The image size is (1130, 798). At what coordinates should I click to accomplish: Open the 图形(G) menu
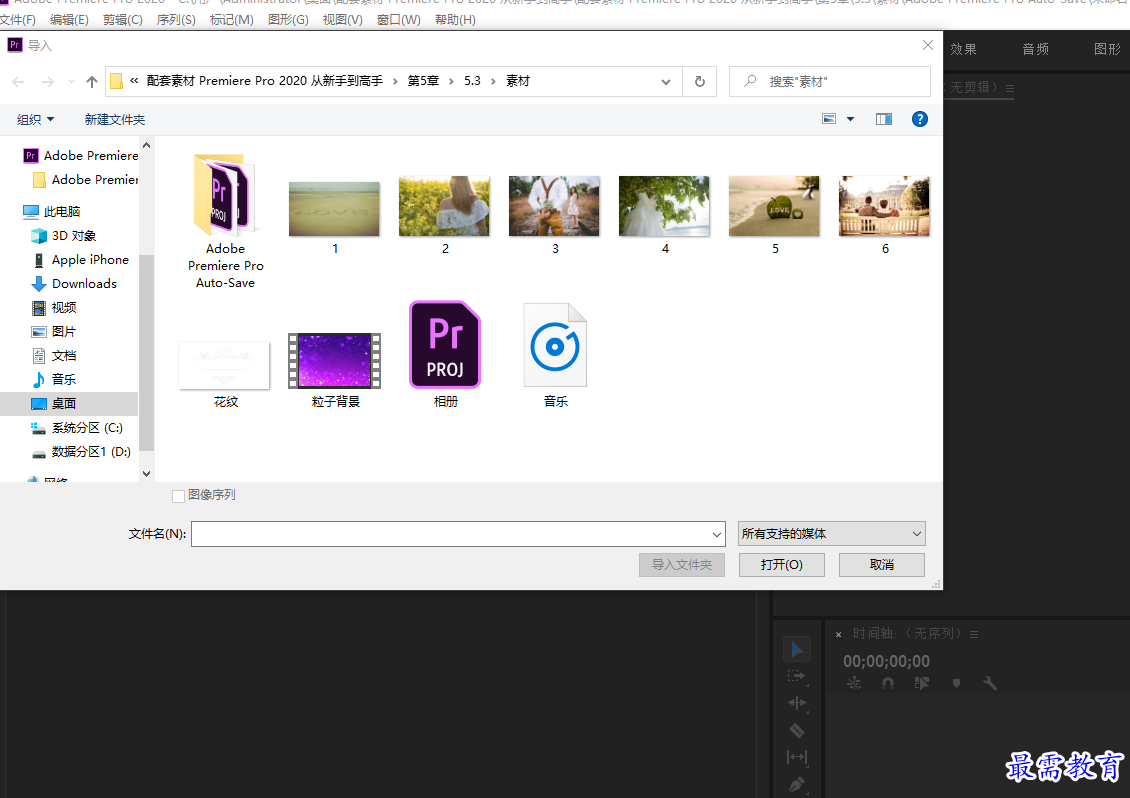[x=288, y=19]
